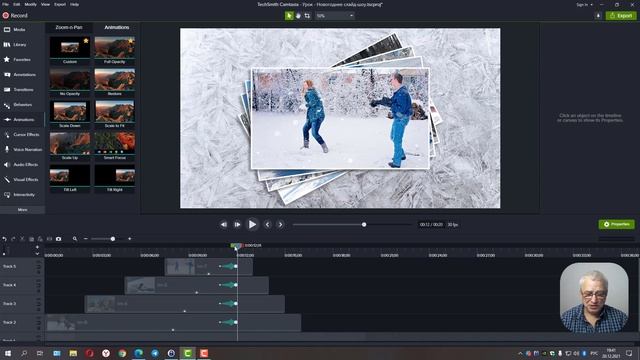The width and height of the screenshot is (640, 360).
Task: Open the Voice Narration panel
Action: point(22,149)
